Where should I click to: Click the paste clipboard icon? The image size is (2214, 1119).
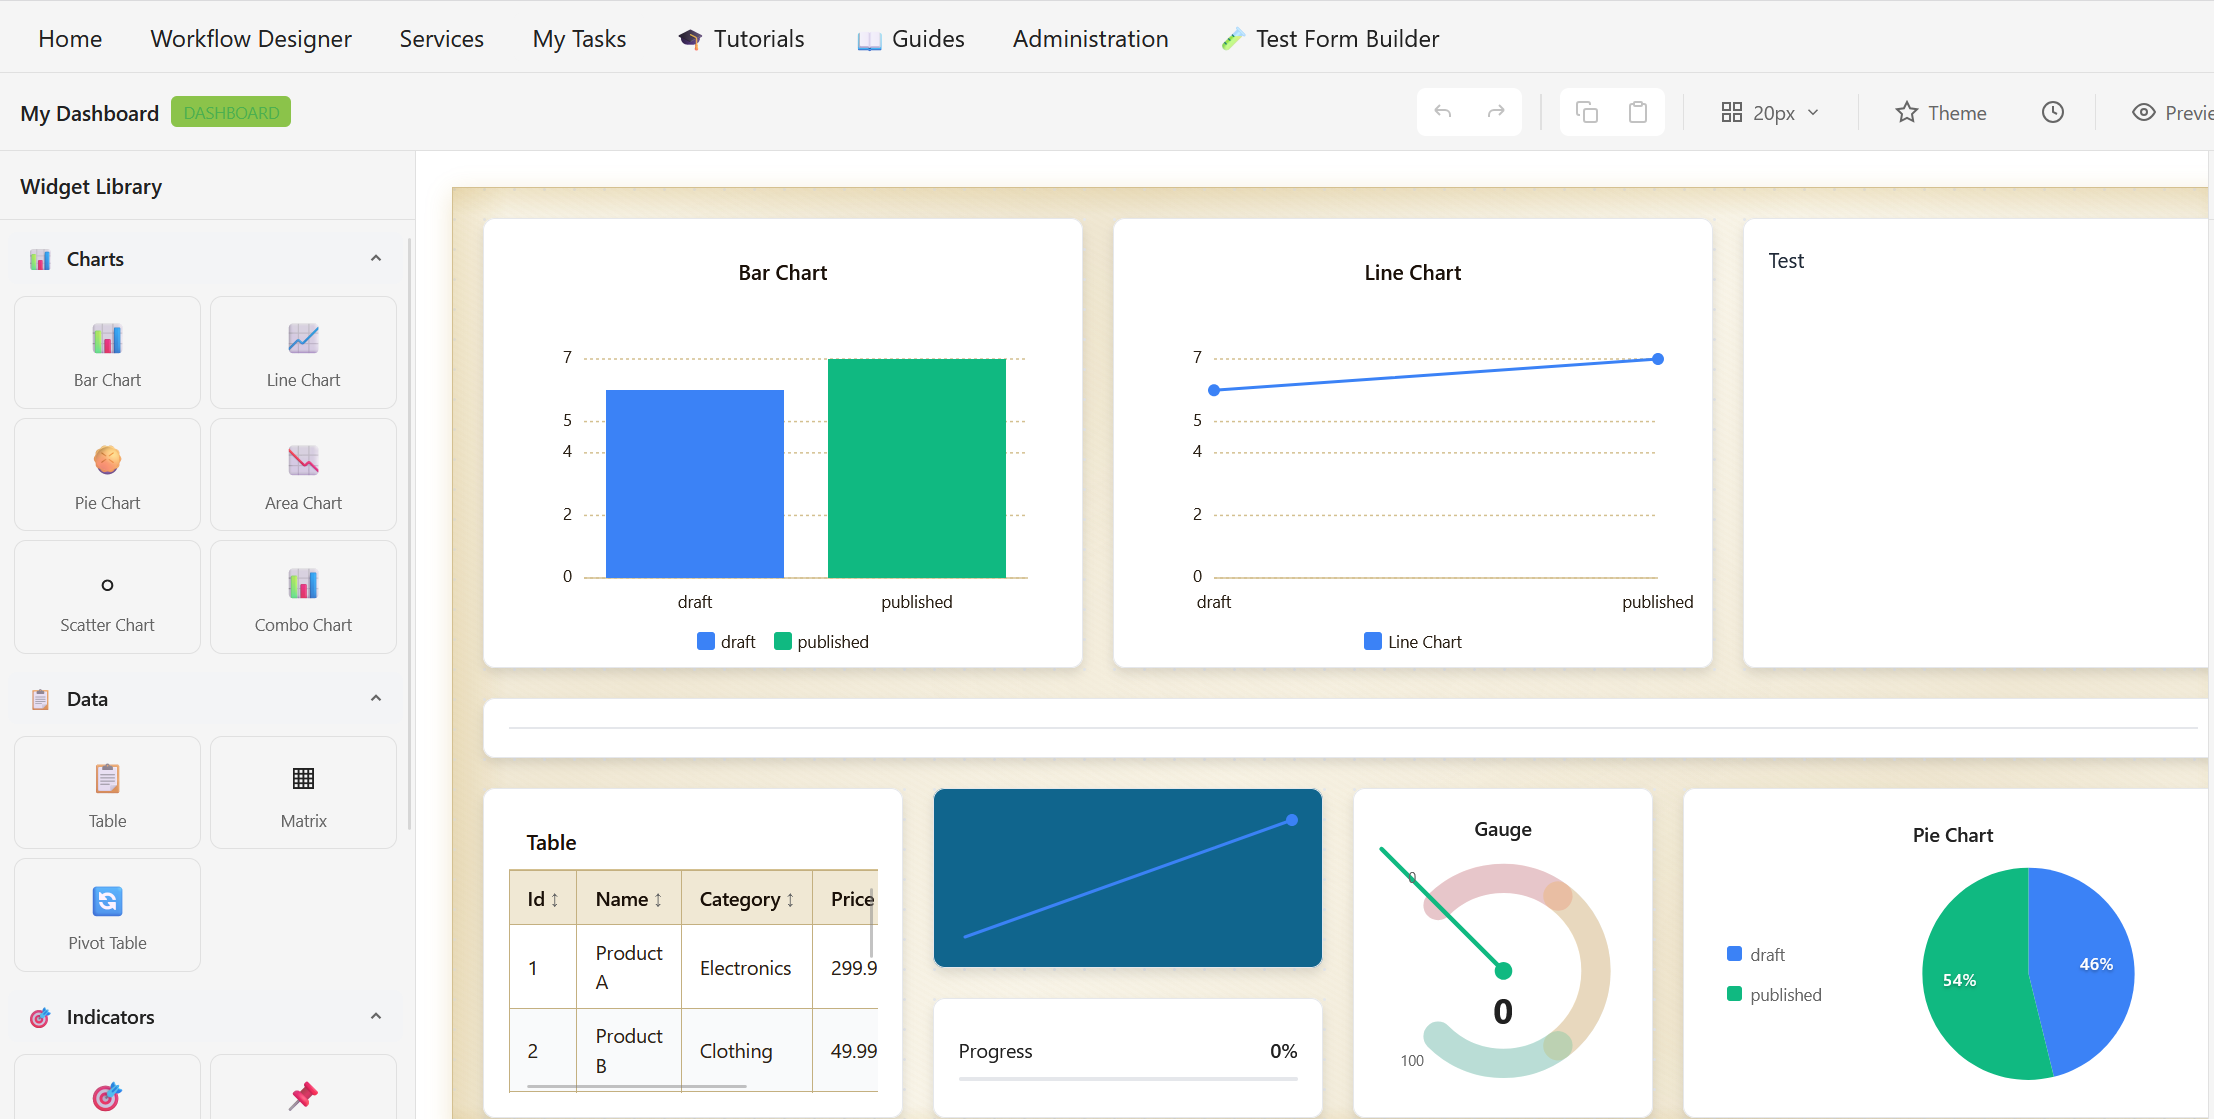click(1638, 112)
